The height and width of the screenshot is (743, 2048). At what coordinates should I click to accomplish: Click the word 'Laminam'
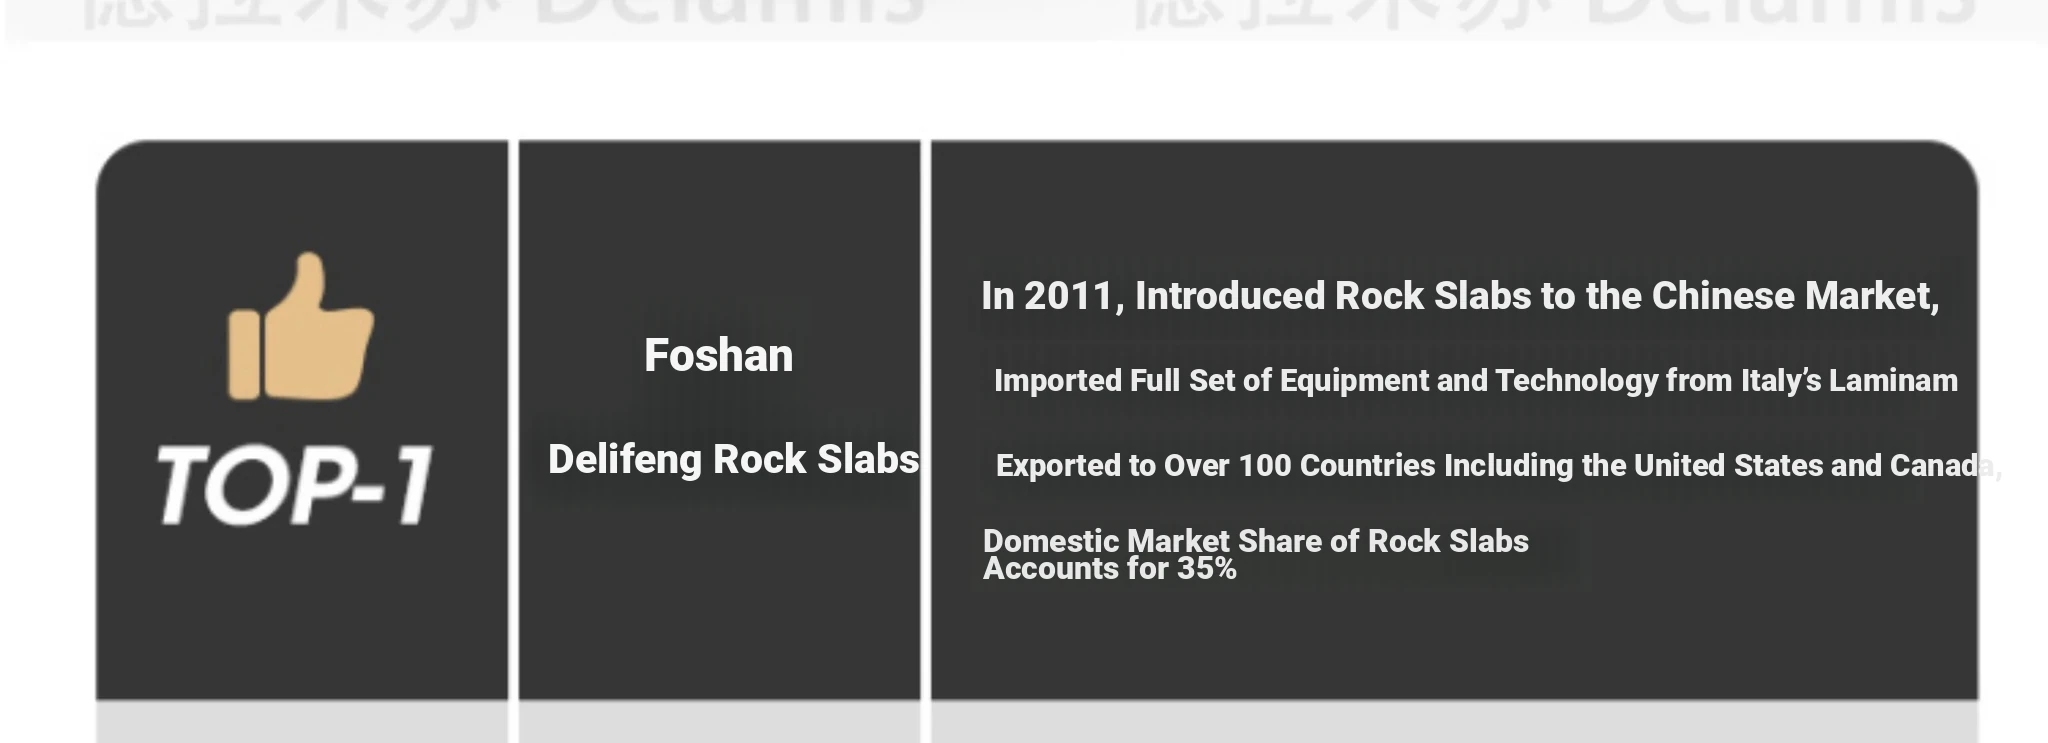pyautogui.click(x=1893, y=381)
